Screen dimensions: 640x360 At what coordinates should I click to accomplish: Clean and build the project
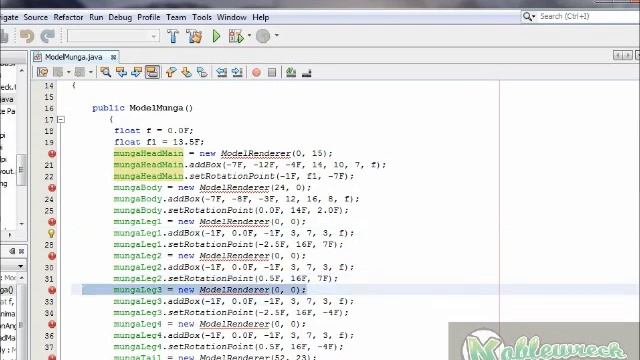[194, 36]
